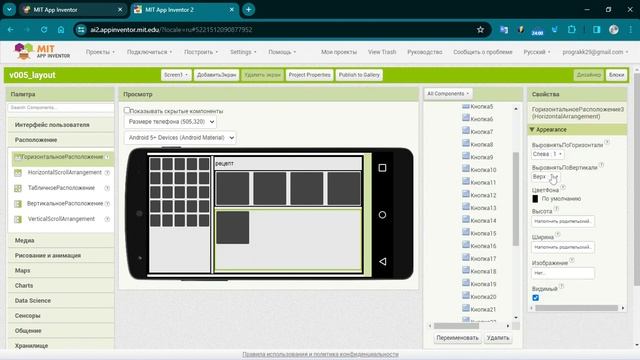Click the ТабличноеРасположение palette icon
This screenshot has width=640, height=360.
[x=18, y=188]
